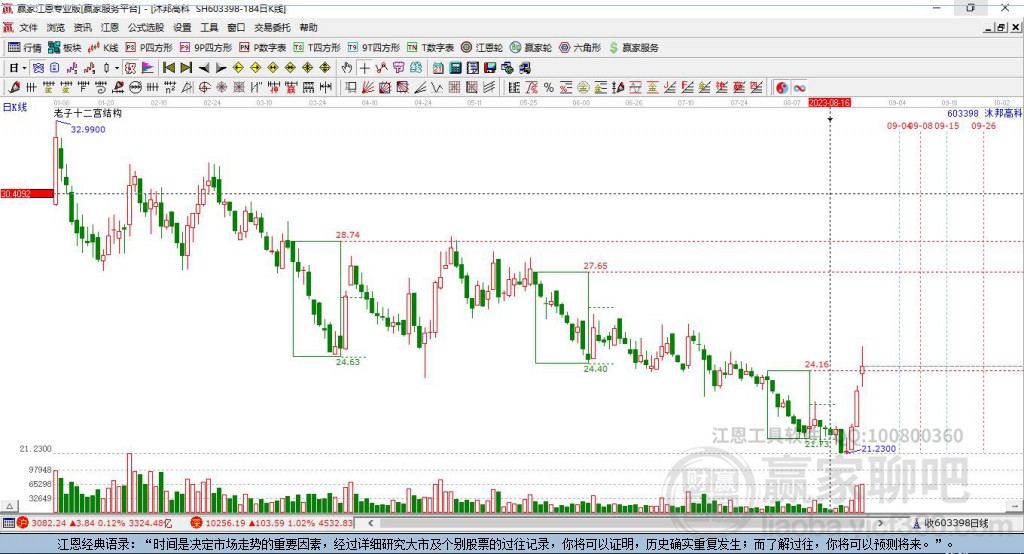Open the T数字表 time number table

[430, 48]
